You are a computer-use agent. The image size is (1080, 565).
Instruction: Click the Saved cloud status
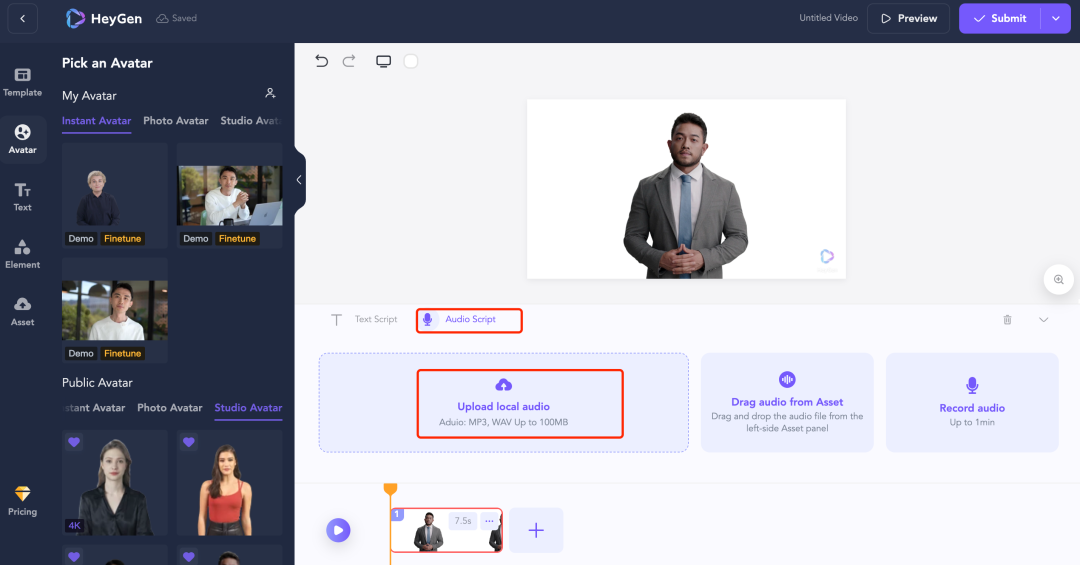click(x=177, y=19)
